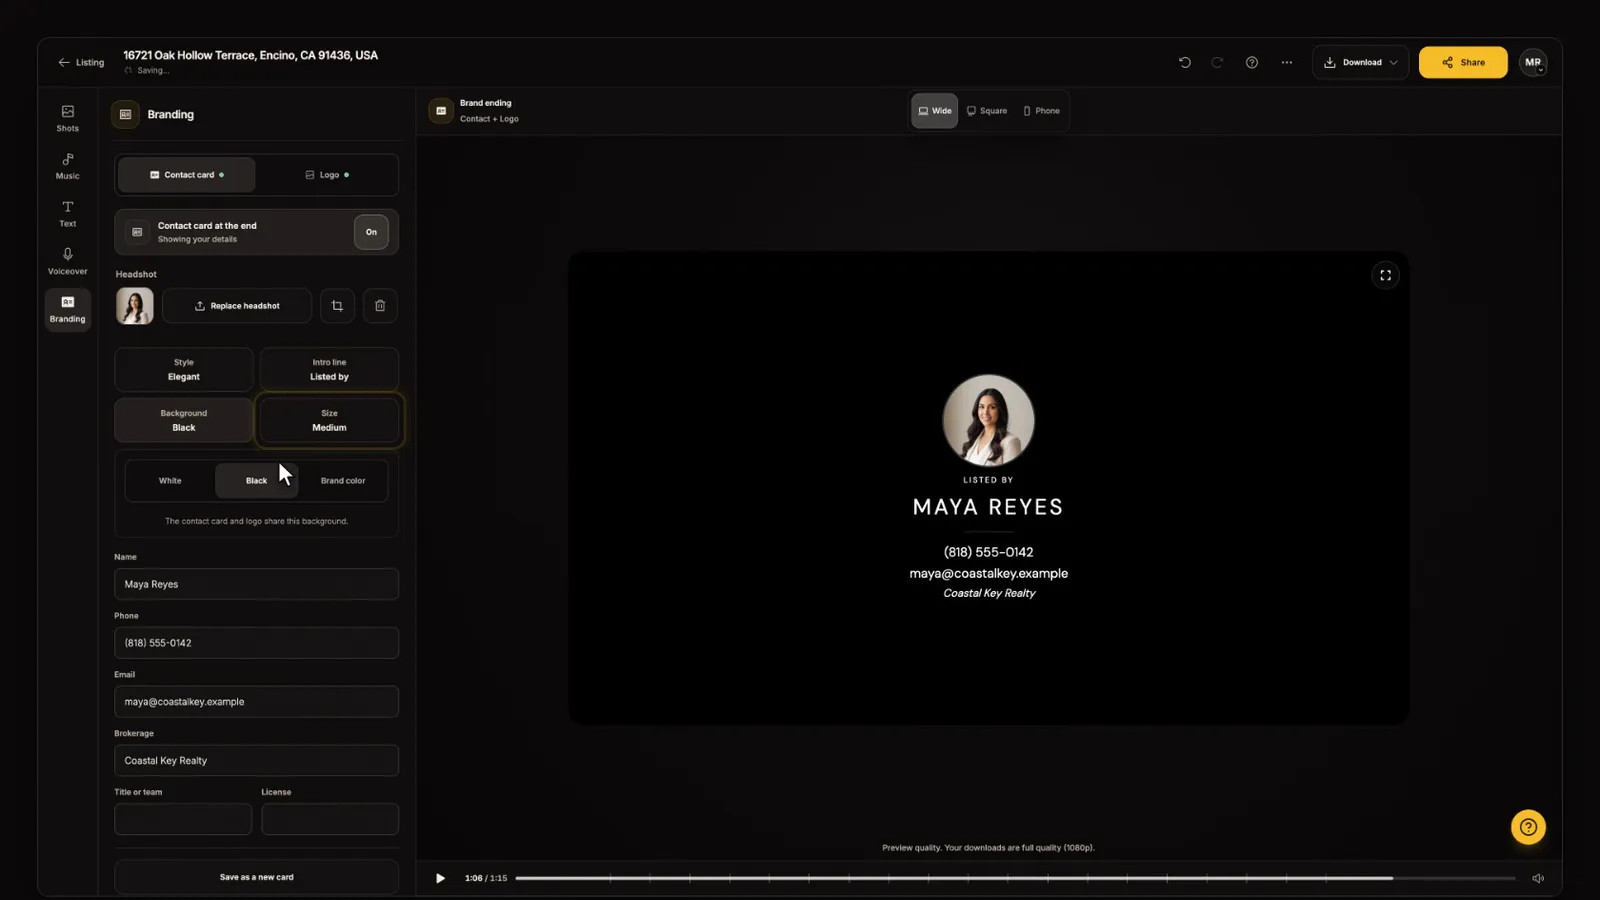Open the Text panel in sidebar
Viewport: 1600px width, 900px height.
(67, 214)
